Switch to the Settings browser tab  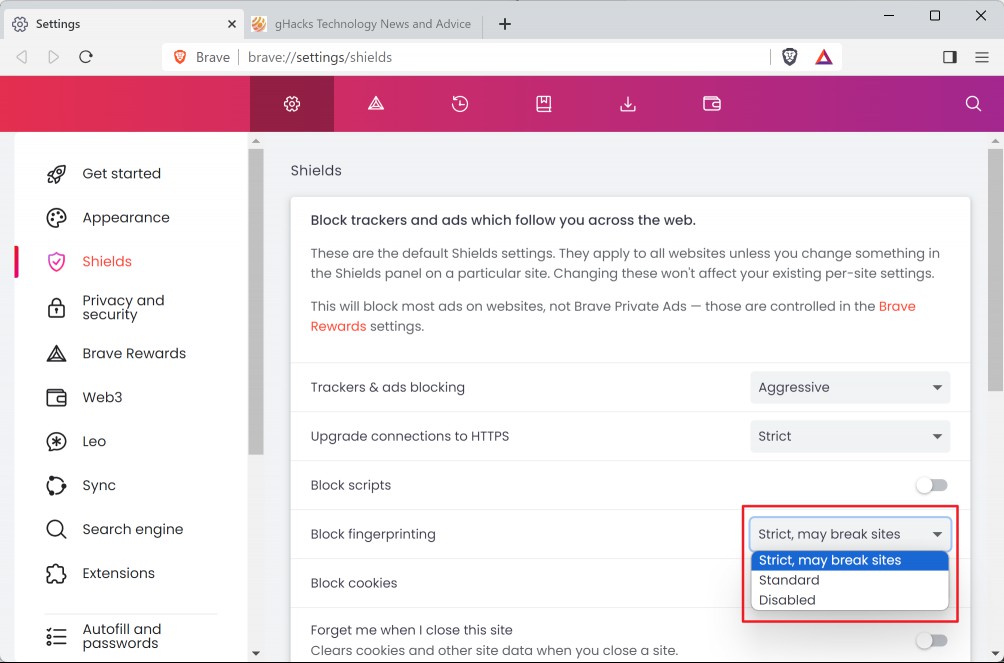click(124, 24)
